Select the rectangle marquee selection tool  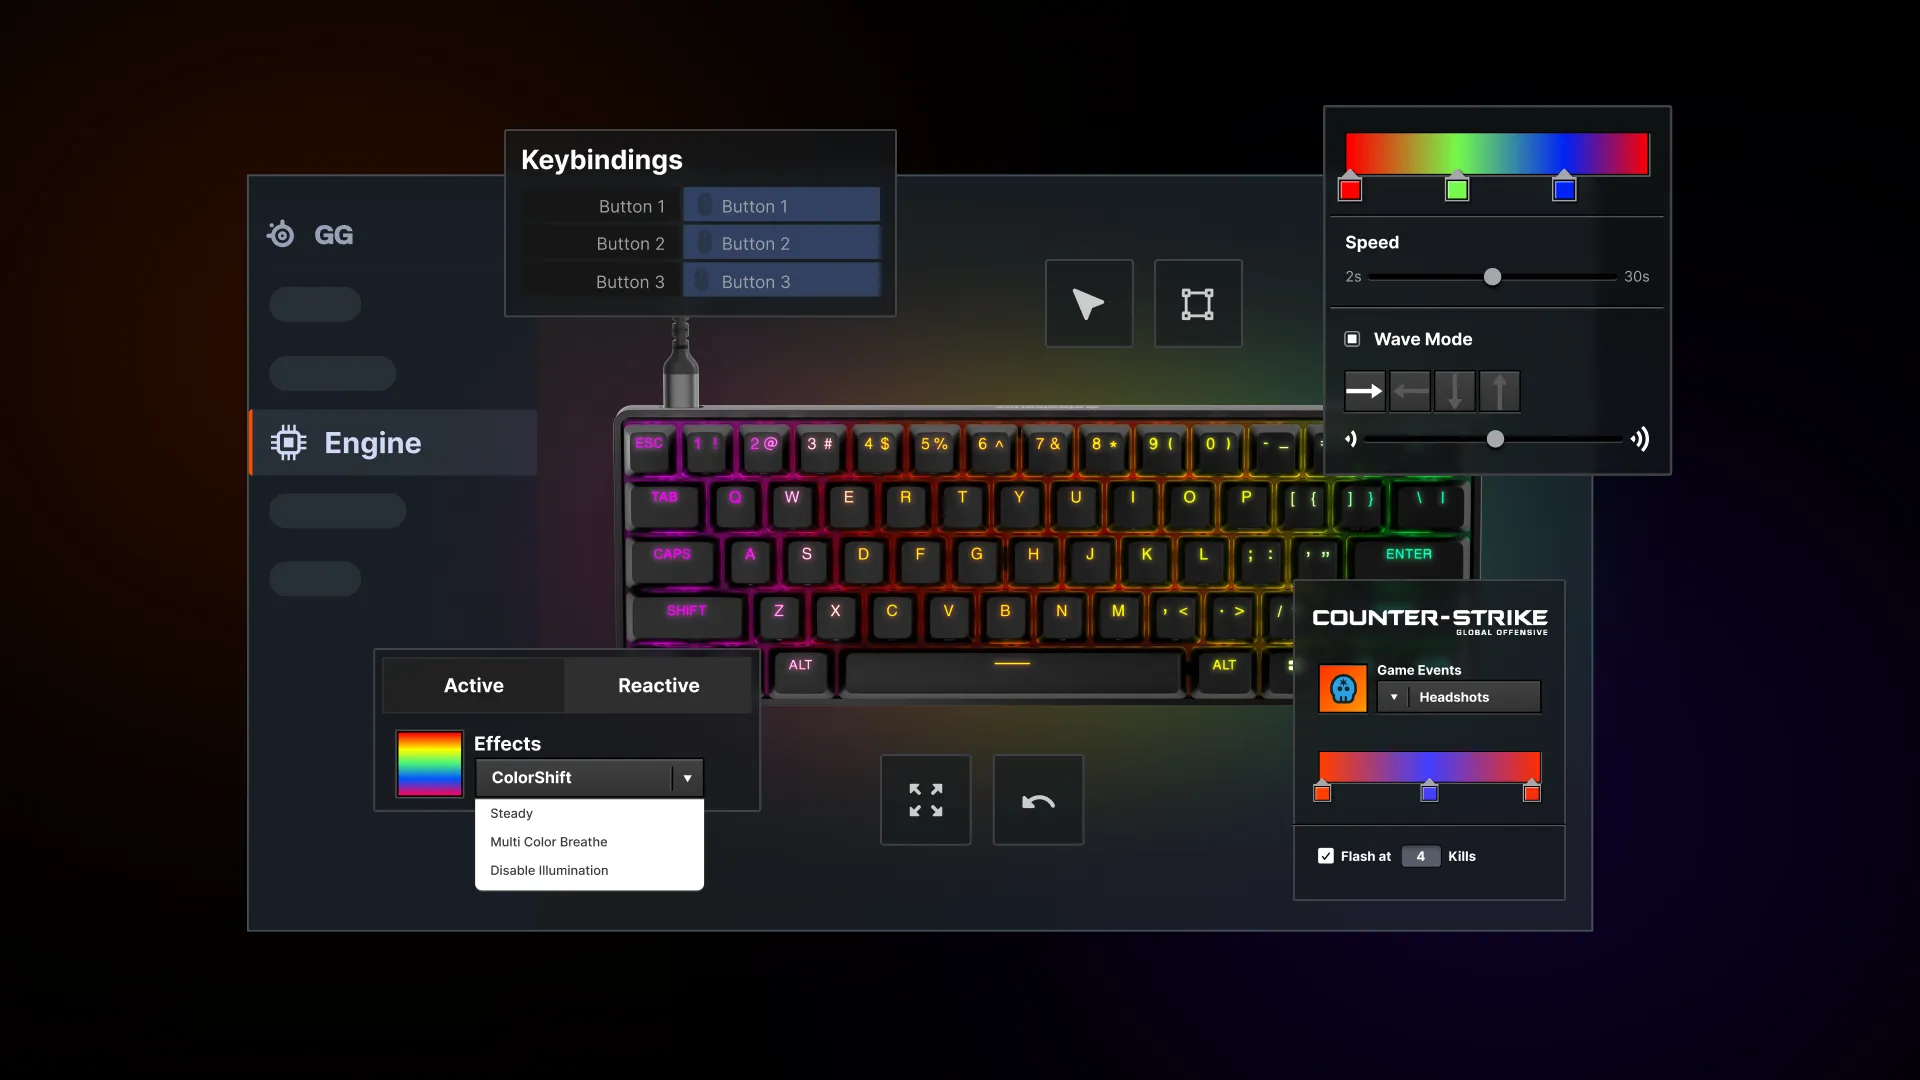pos(1197,303)
